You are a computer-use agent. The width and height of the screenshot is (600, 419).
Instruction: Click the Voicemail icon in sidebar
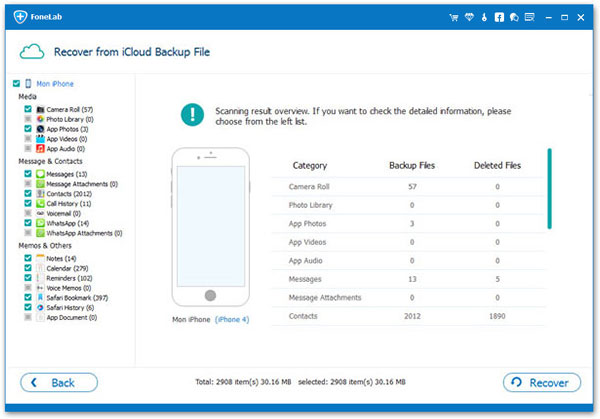[40, 213]
